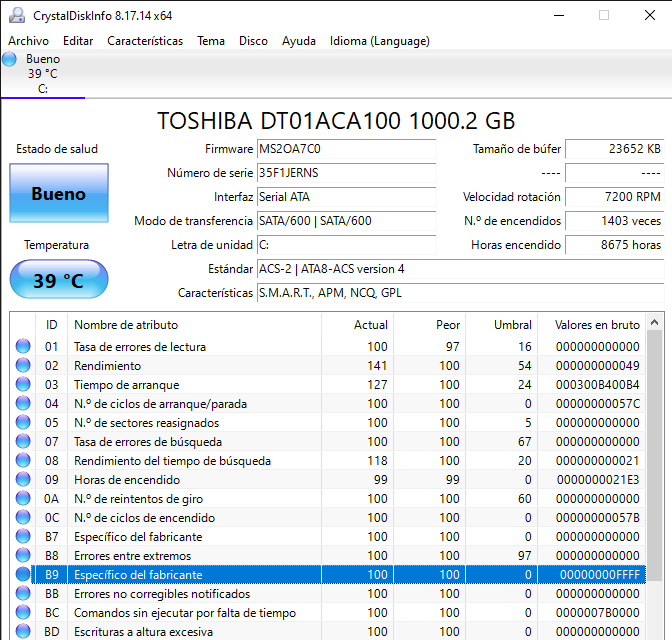Click status orb for Horas de encendido row

(23, 480)
